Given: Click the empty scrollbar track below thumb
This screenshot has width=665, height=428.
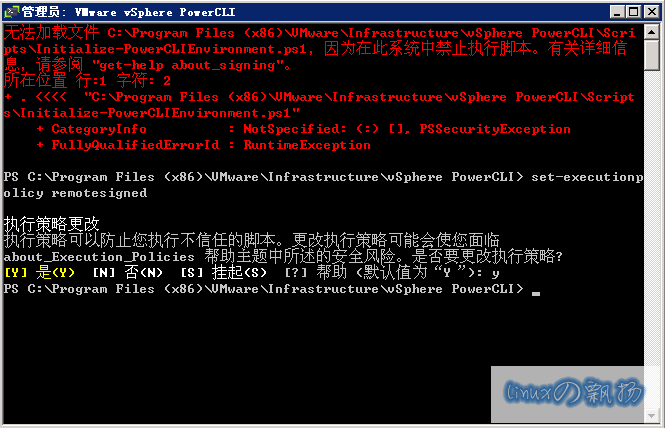Looking at the screenshot, I should click(651, 240).
